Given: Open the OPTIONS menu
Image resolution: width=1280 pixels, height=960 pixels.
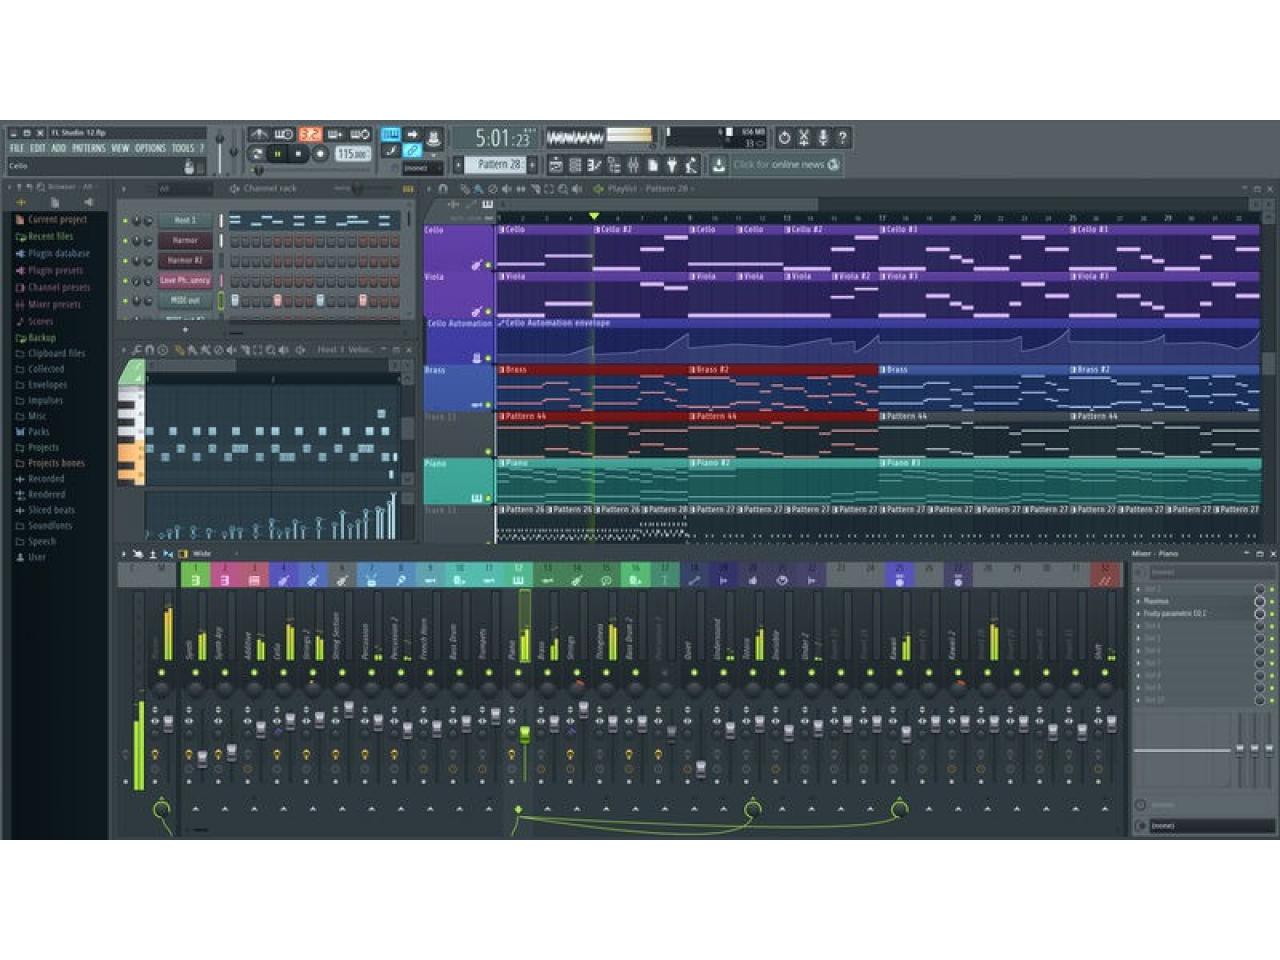Looking at the screenshot, I should (x=150, y=148).
